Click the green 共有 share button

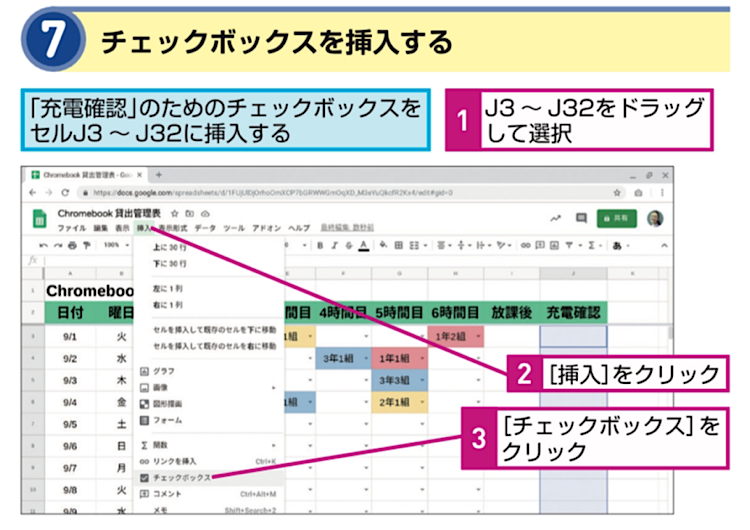point(617,219)
